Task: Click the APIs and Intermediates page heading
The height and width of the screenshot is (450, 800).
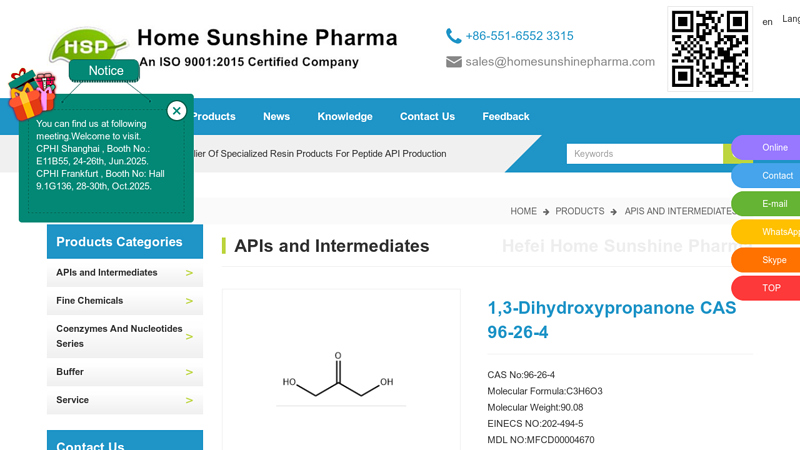Action: (x=332, y=246)
